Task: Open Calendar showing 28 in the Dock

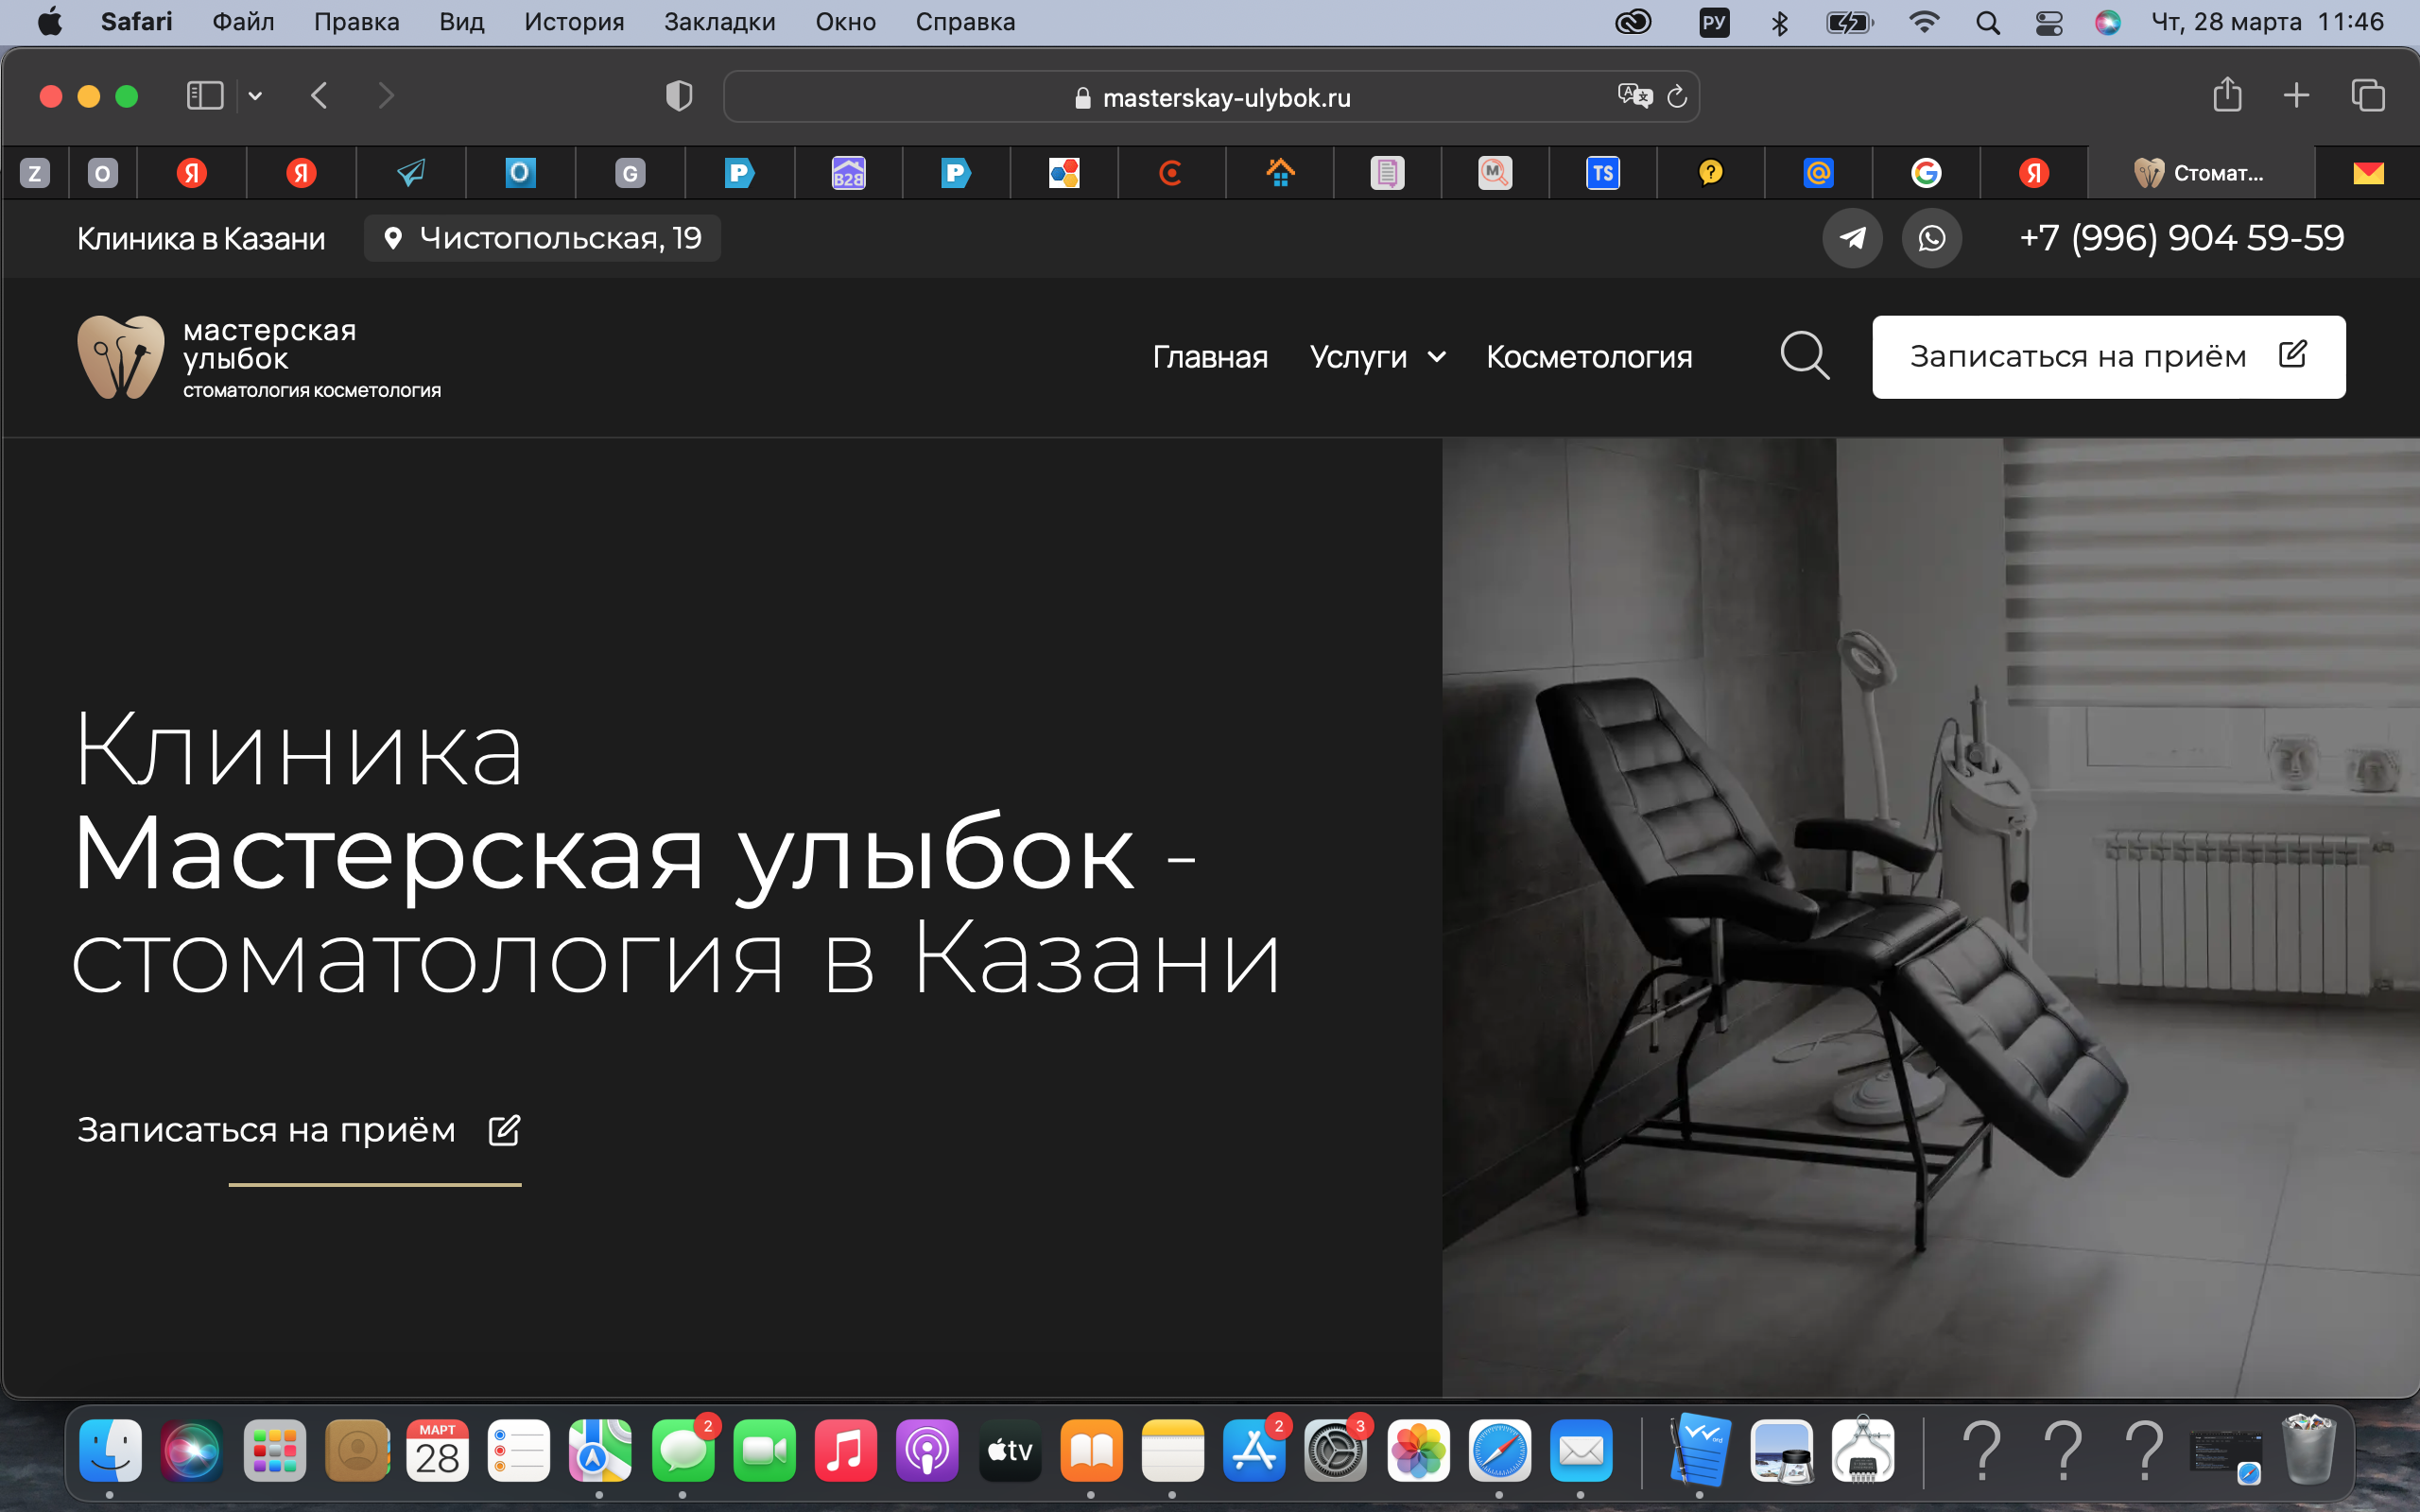Action: 437,1449
